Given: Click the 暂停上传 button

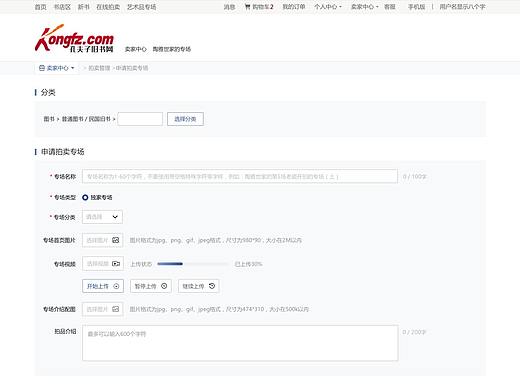Looking at the screenshot, I should click(151, 286).
